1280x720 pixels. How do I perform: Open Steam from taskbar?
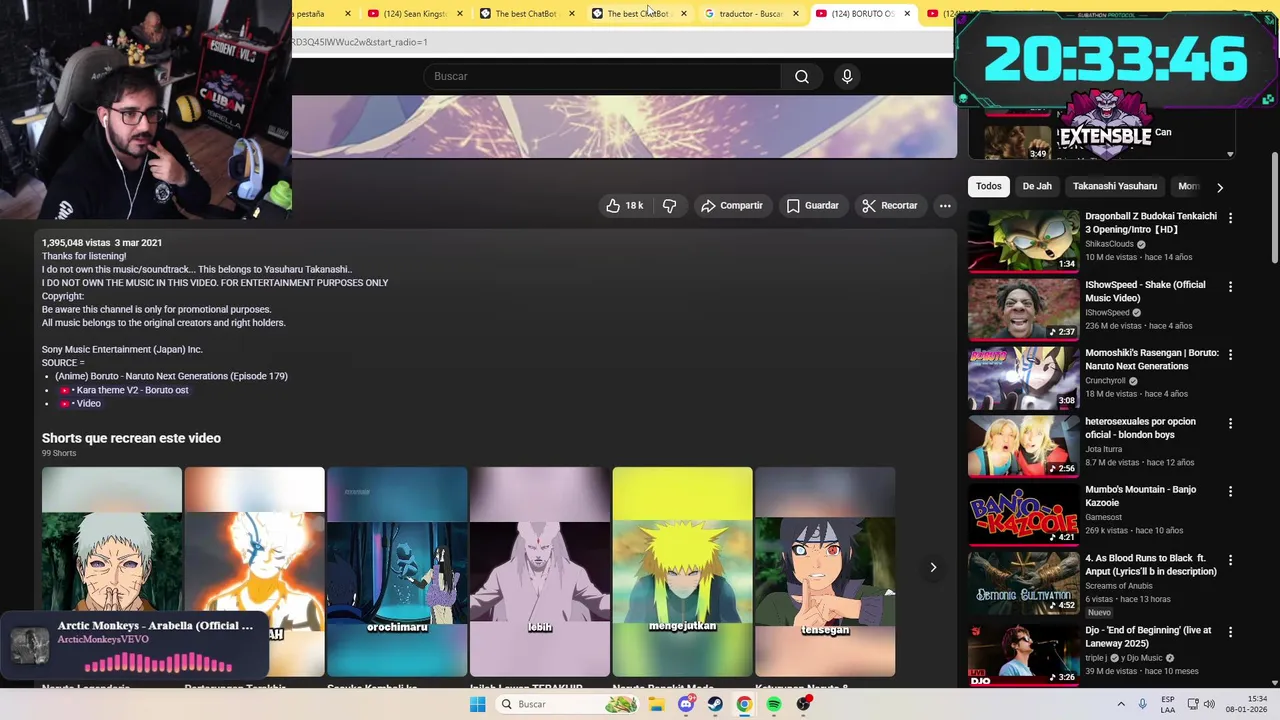point(715,704)
